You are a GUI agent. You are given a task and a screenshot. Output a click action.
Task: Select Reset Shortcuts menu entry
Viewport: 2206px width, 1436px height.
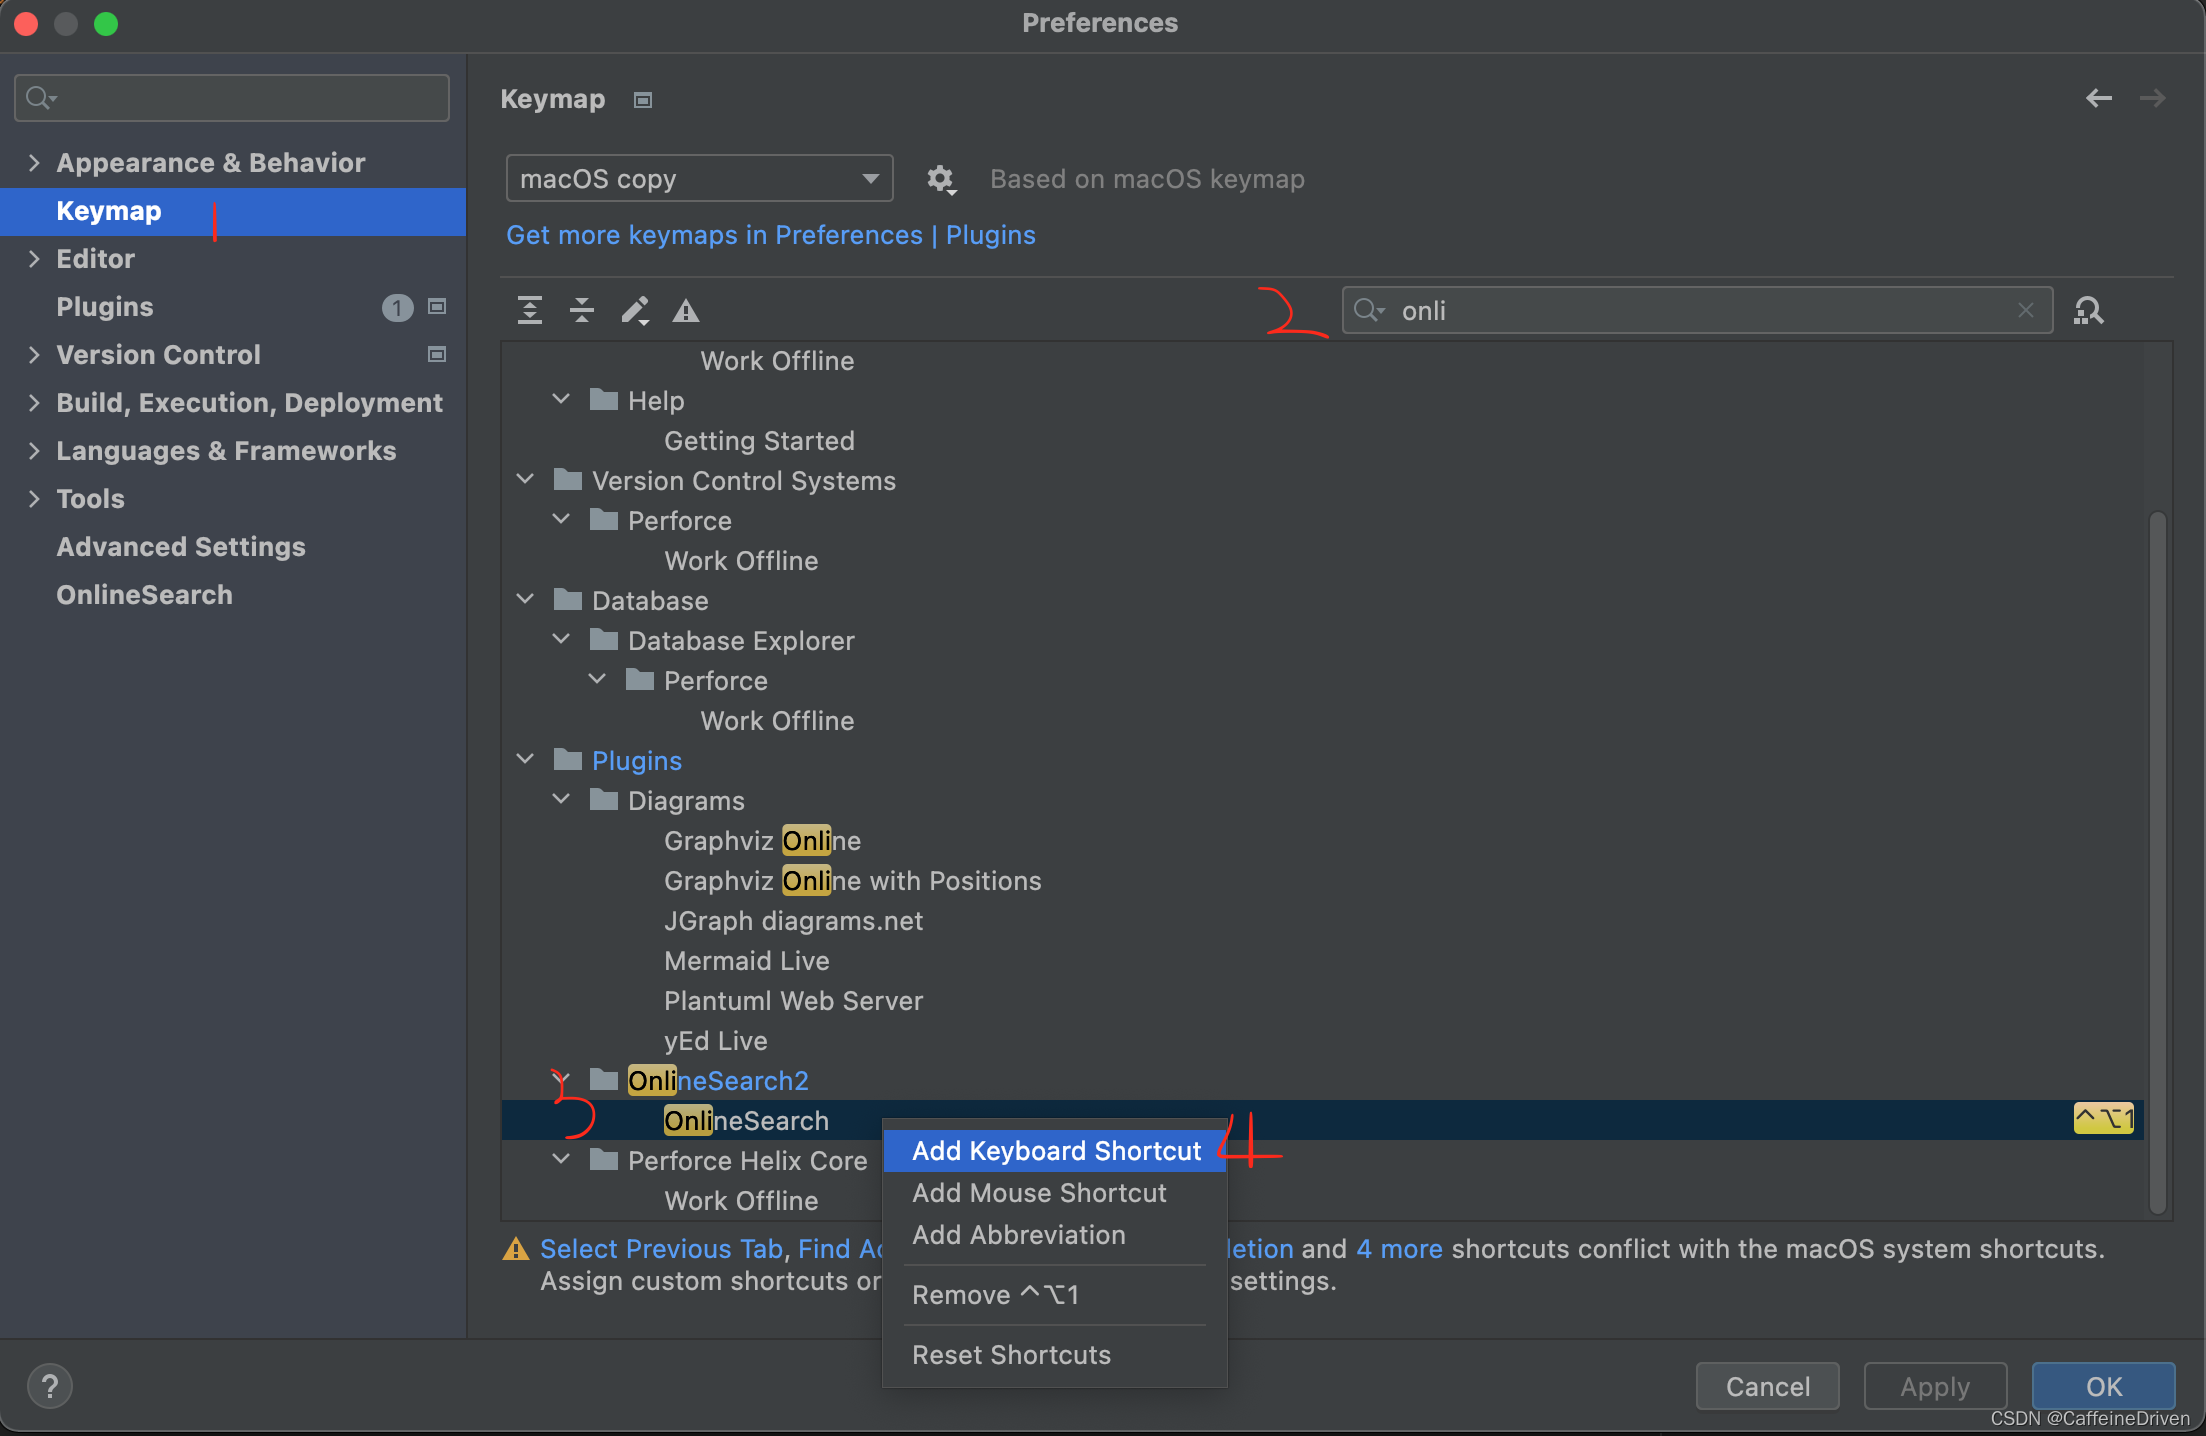coord(1055,1355)
